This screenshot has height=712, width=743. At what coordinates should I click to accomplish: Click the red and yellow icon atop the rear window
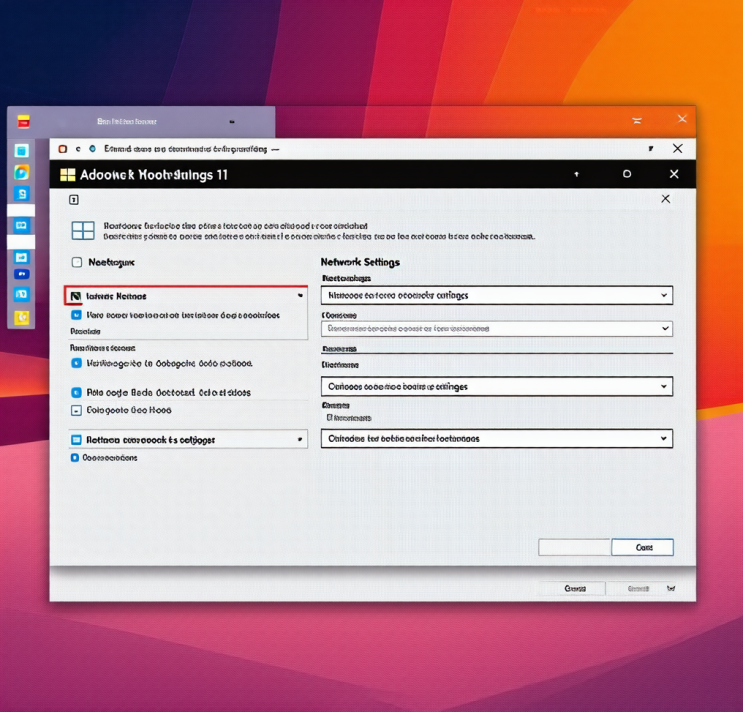[23, 121]
